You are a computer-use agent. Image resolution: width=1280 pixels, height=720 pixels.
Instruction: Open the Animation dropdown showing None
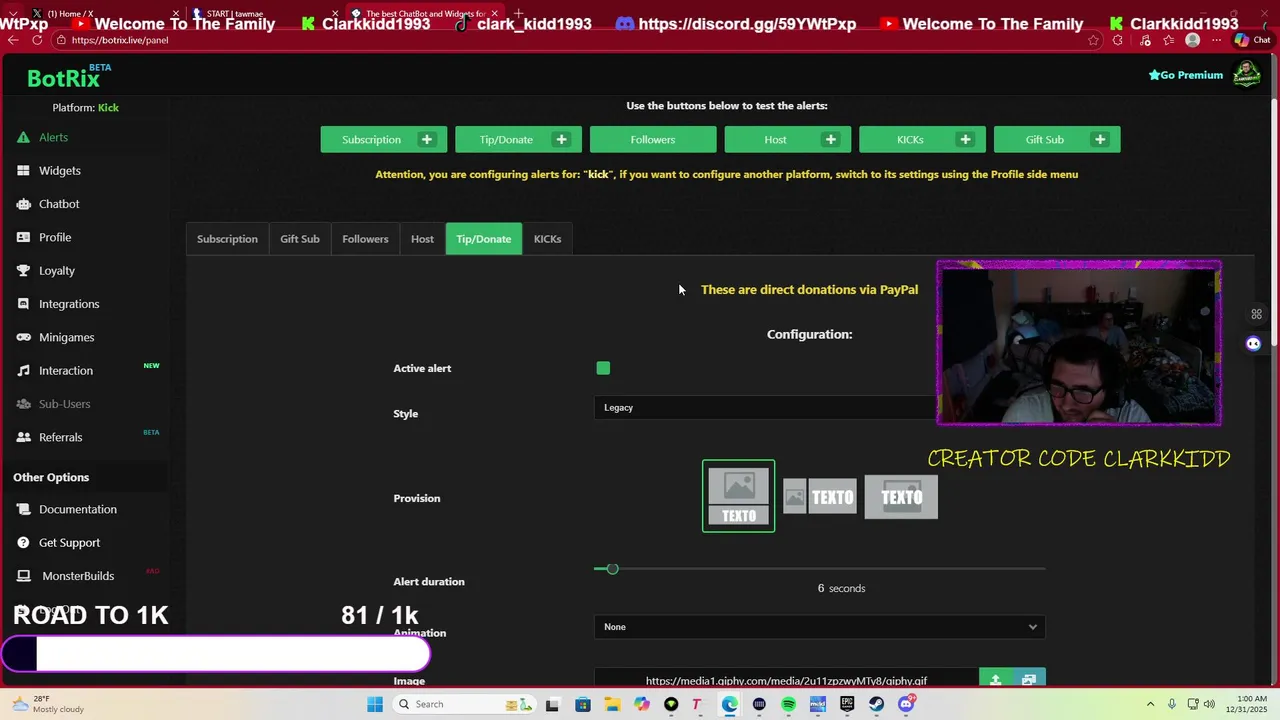820,627
